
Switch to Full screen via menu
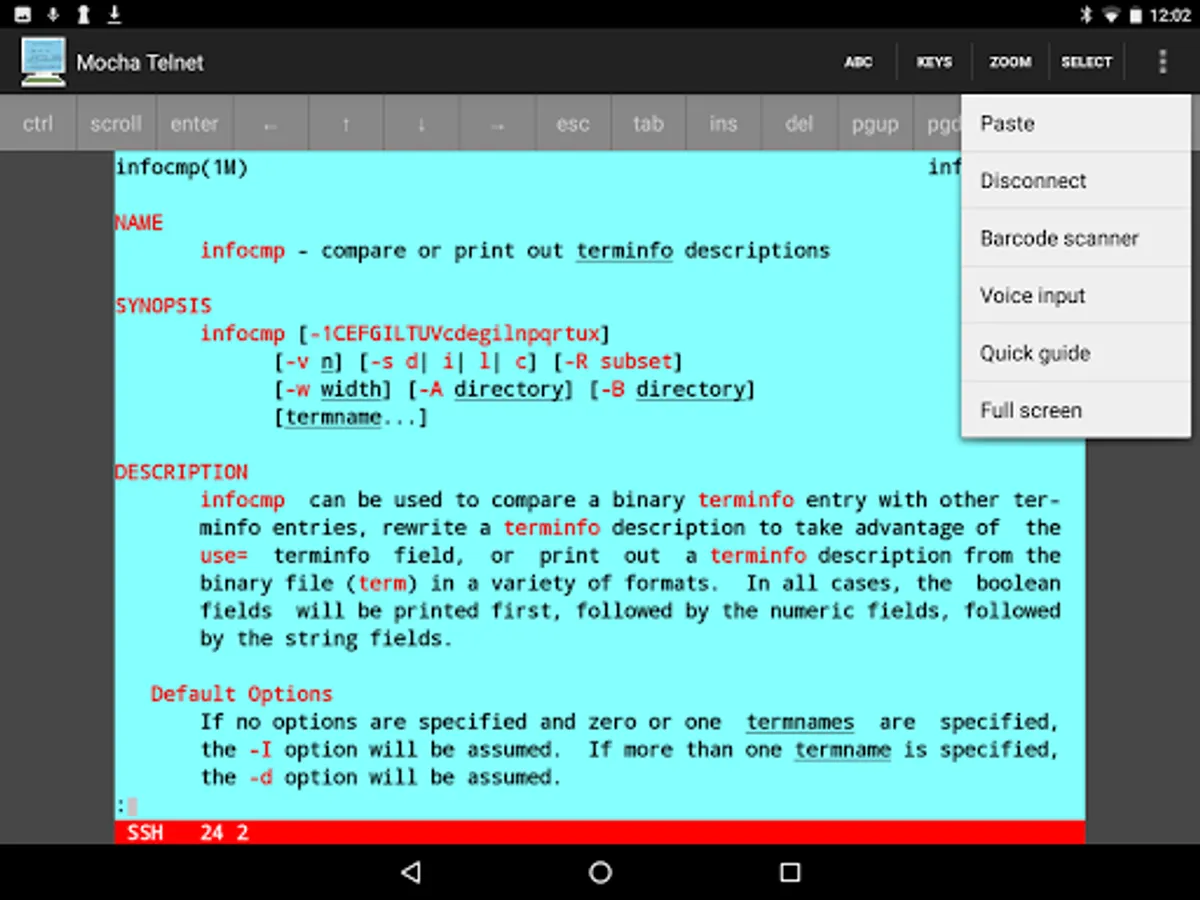point(1076,410)
